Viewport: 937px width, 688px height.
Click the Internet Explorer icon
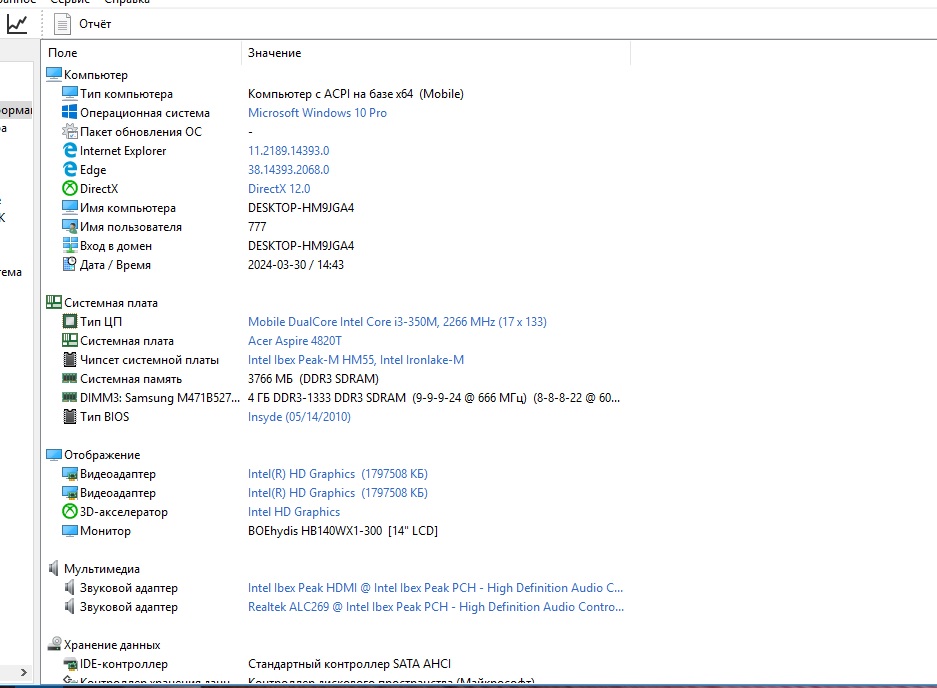coord(70,151)
